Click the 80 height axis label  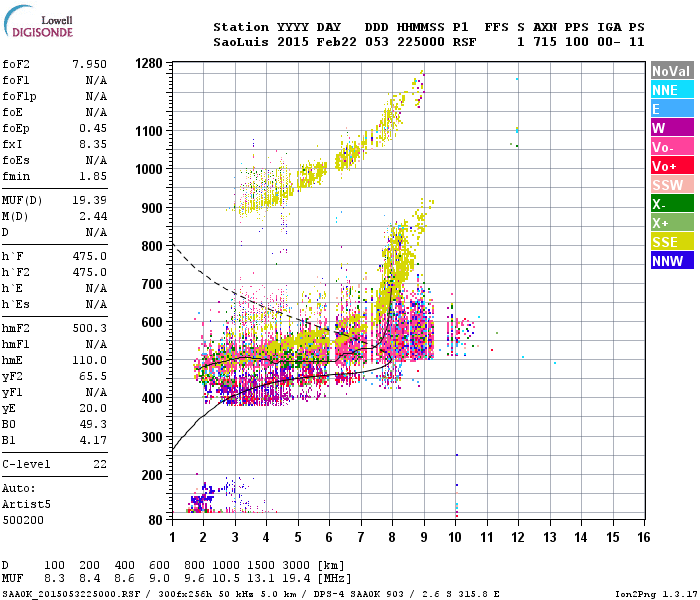pyautogui.click(x=155, y=520)
